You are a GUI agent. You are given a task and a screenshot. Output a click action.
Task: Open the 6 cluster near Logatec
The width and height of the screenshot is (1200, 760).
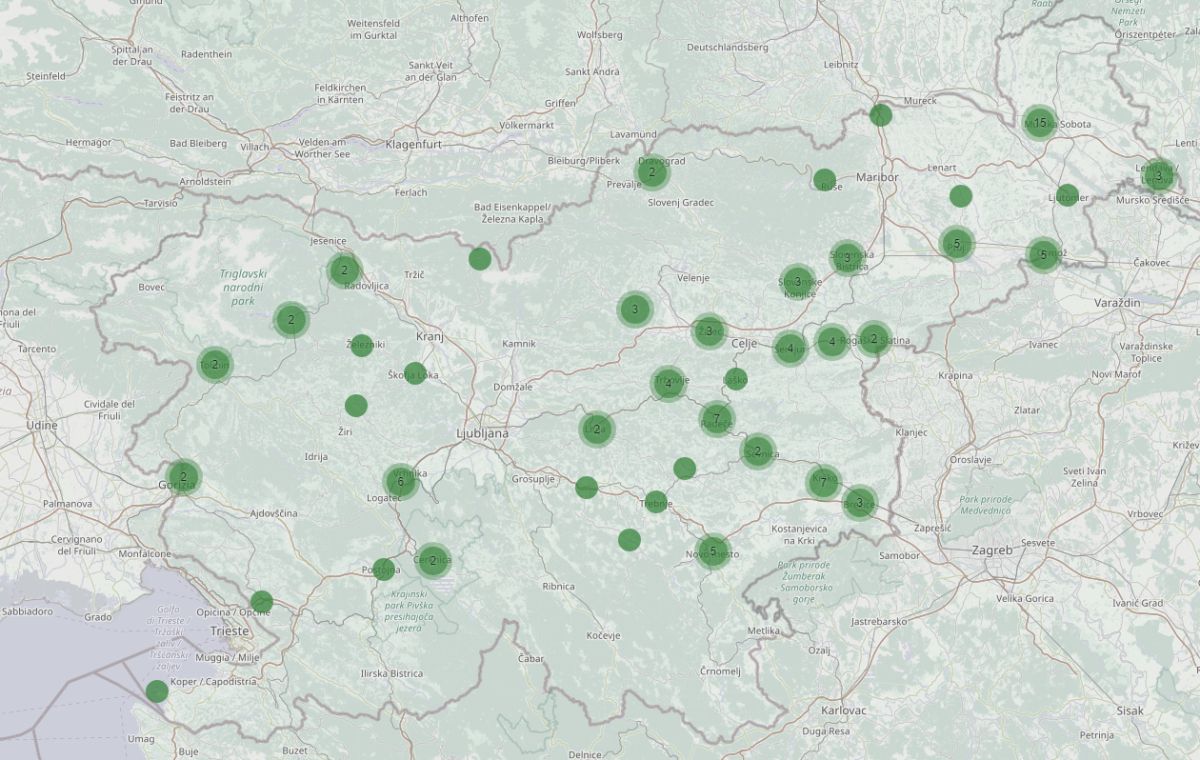pyautogui.click(x=401, y=482)
